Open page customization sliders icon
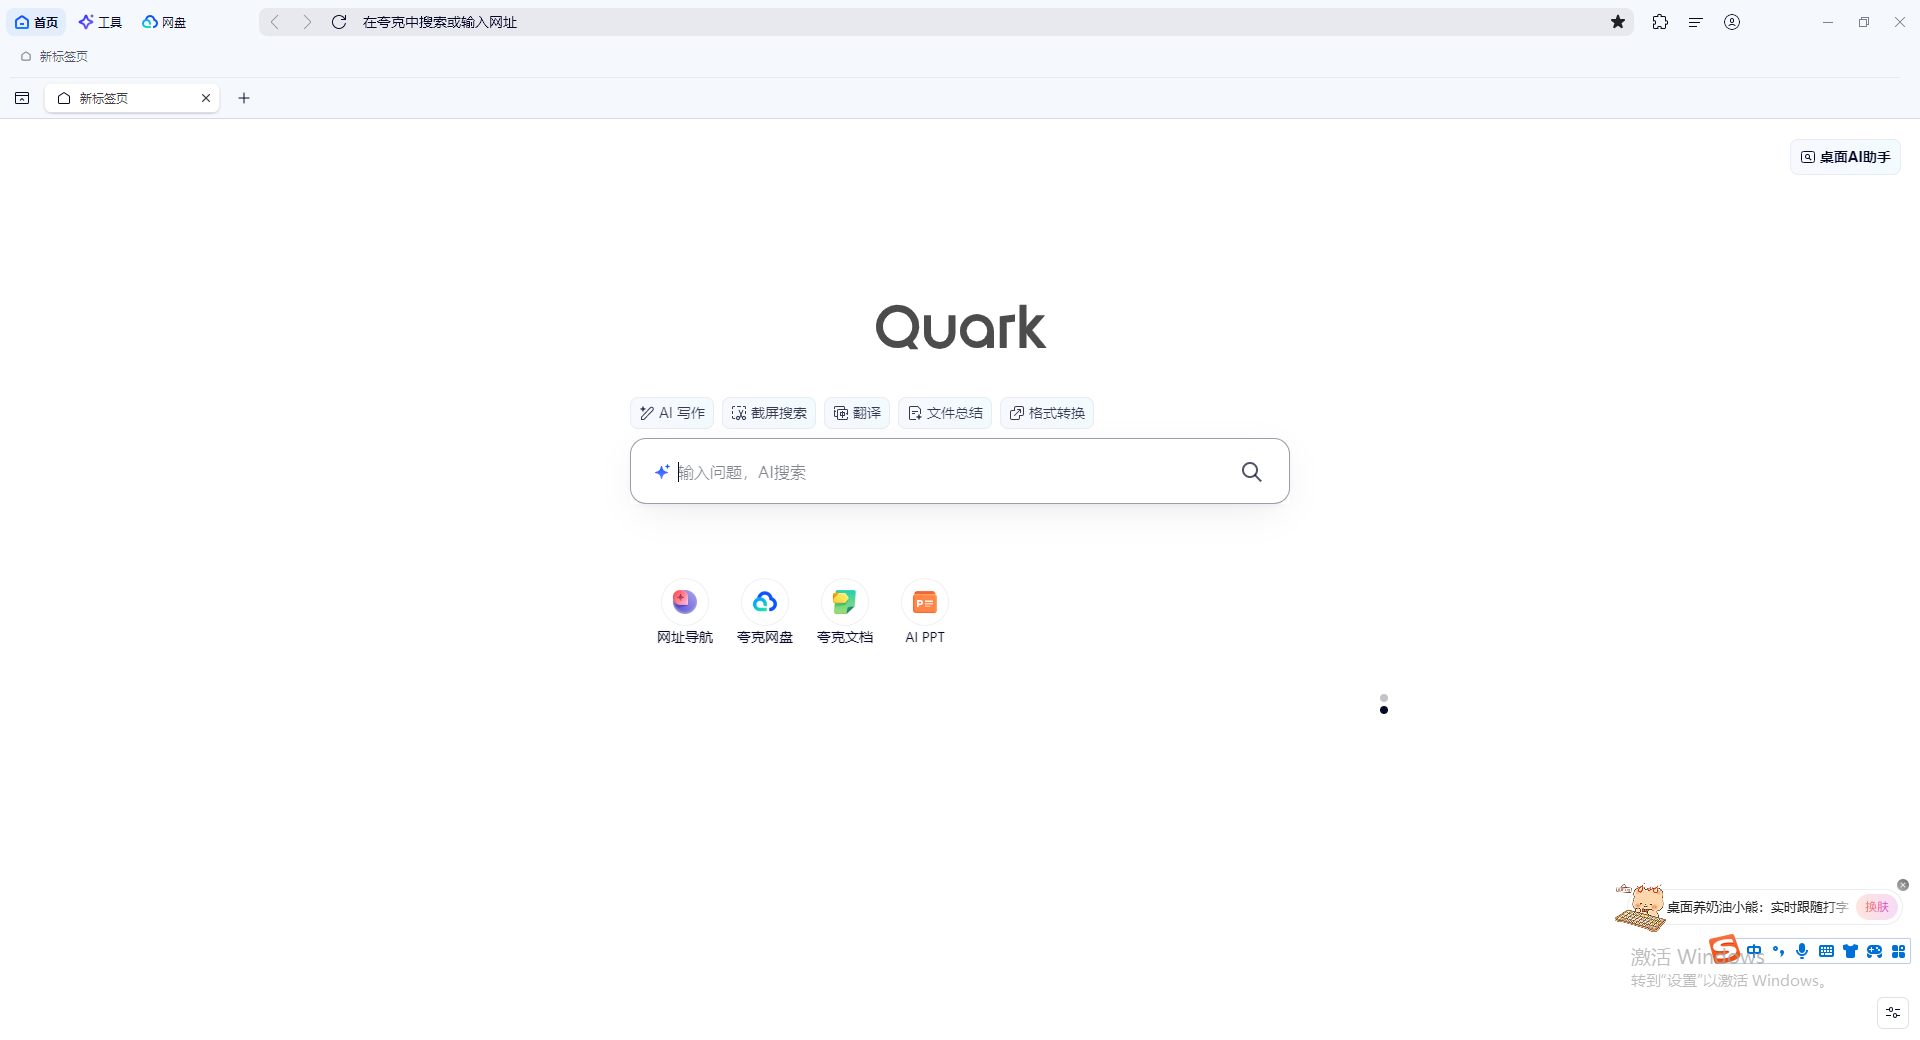 point(1893,1013)
